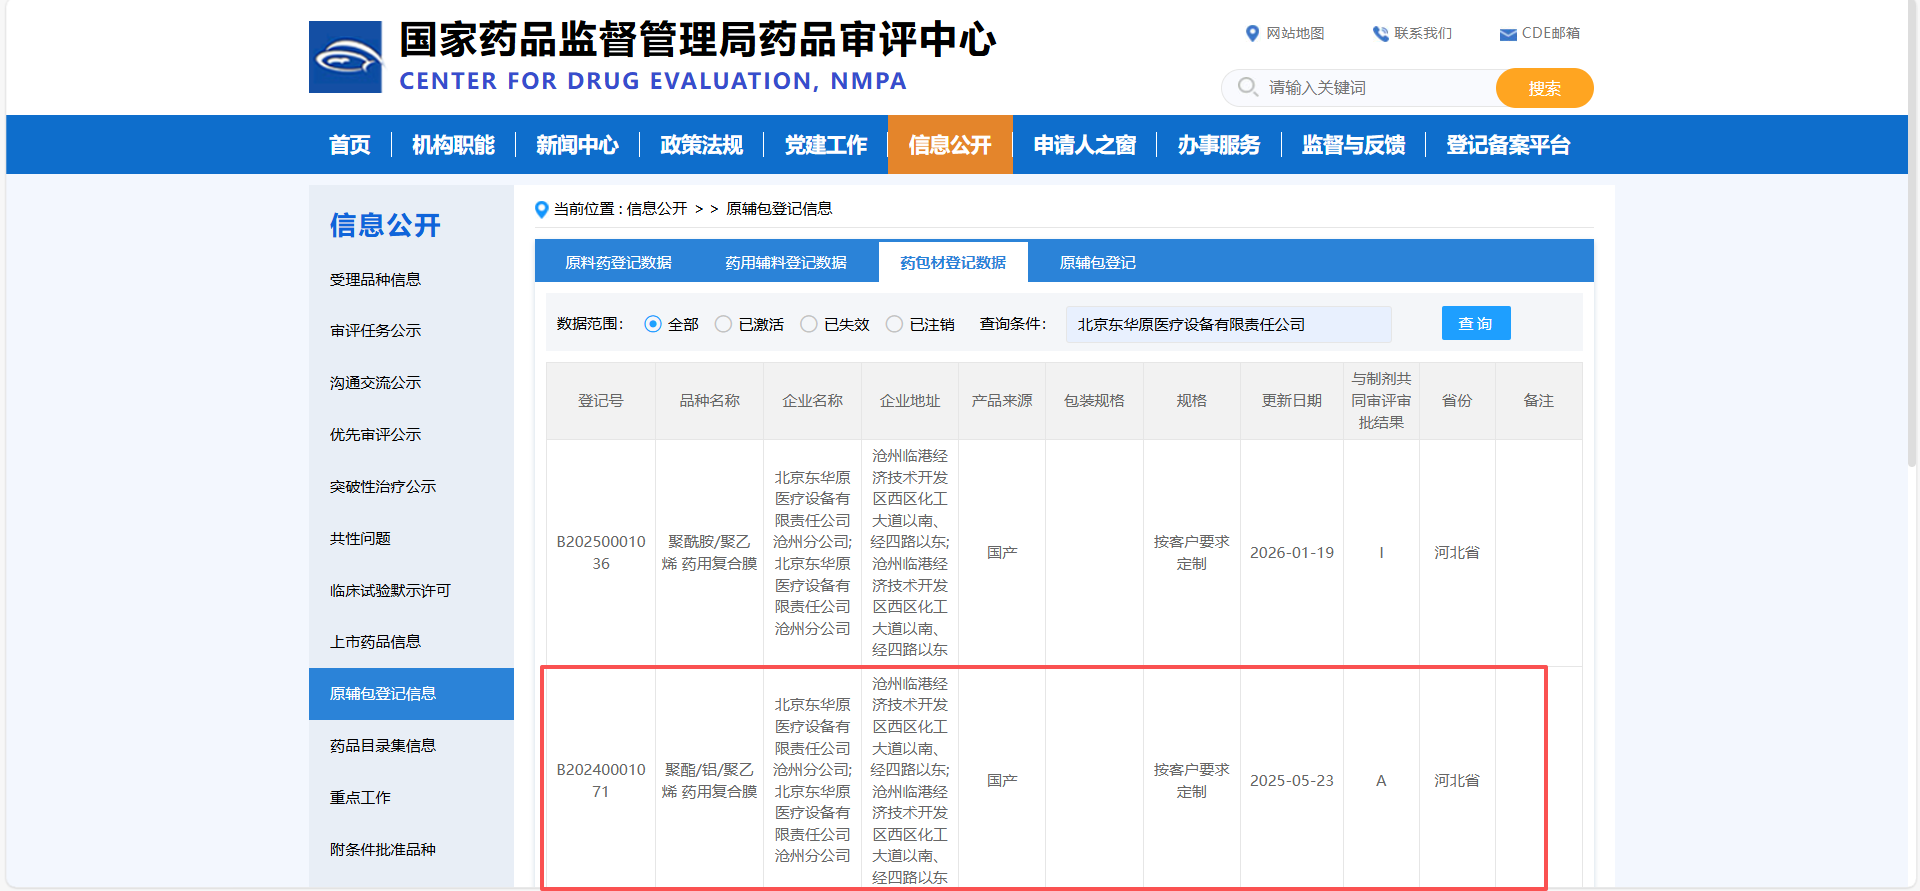
Task: Click the site map location pin icon
Action: tap(1252, 33)
